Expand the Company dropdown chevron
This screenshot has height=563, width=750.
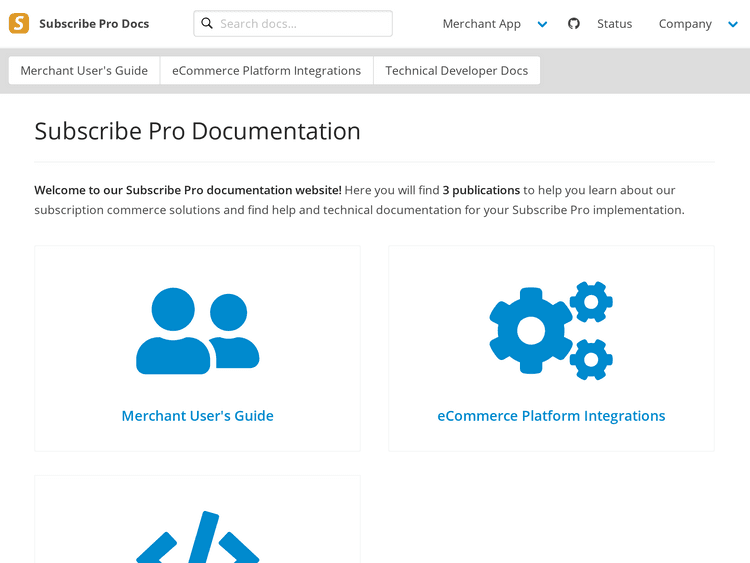click(x=733, y=24)
